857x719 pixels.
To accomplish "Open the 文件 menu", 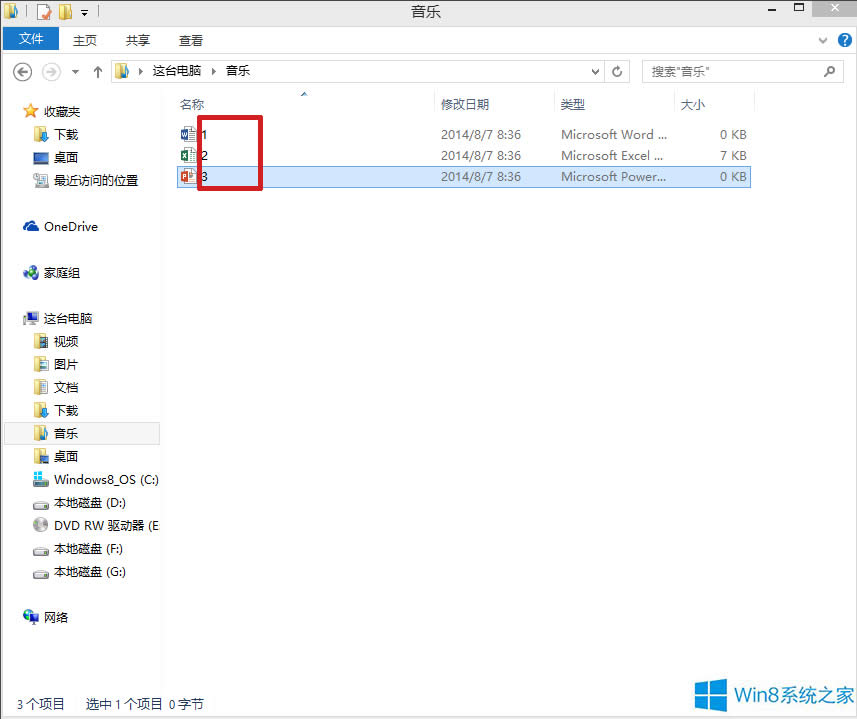I will [x=31, y=38].
